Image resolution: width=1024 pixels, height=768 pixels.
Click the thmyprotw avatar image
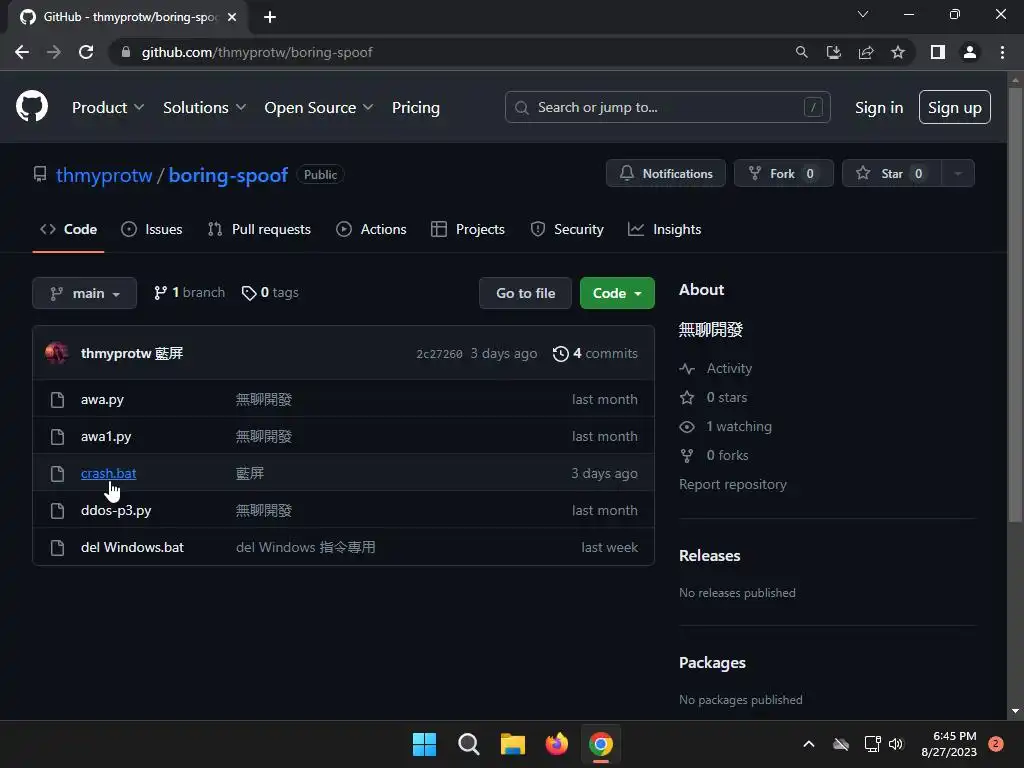pos(57,353)
